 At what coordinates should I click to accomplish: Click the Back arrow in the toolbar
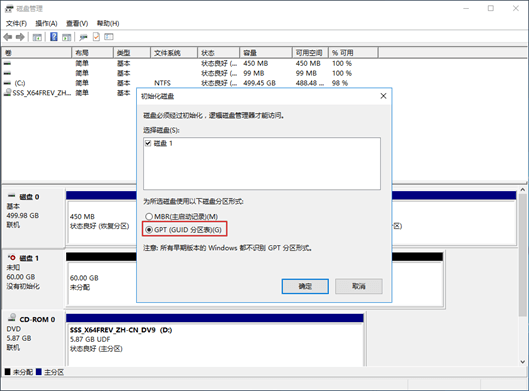(8, 37)
